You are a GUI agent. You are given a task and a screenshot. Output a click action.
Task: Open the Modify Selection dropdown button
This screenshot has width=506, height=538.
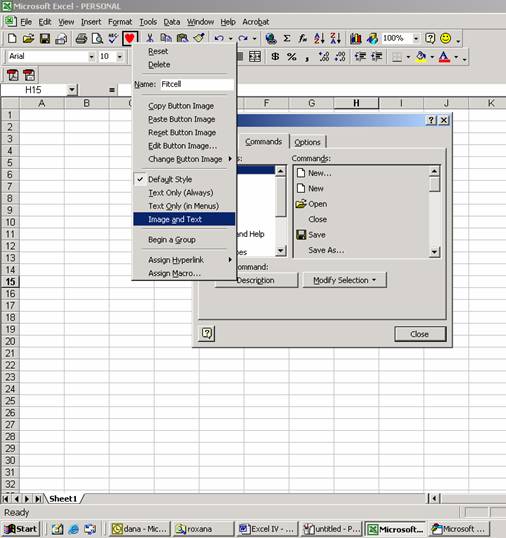[x=344, y=280]
